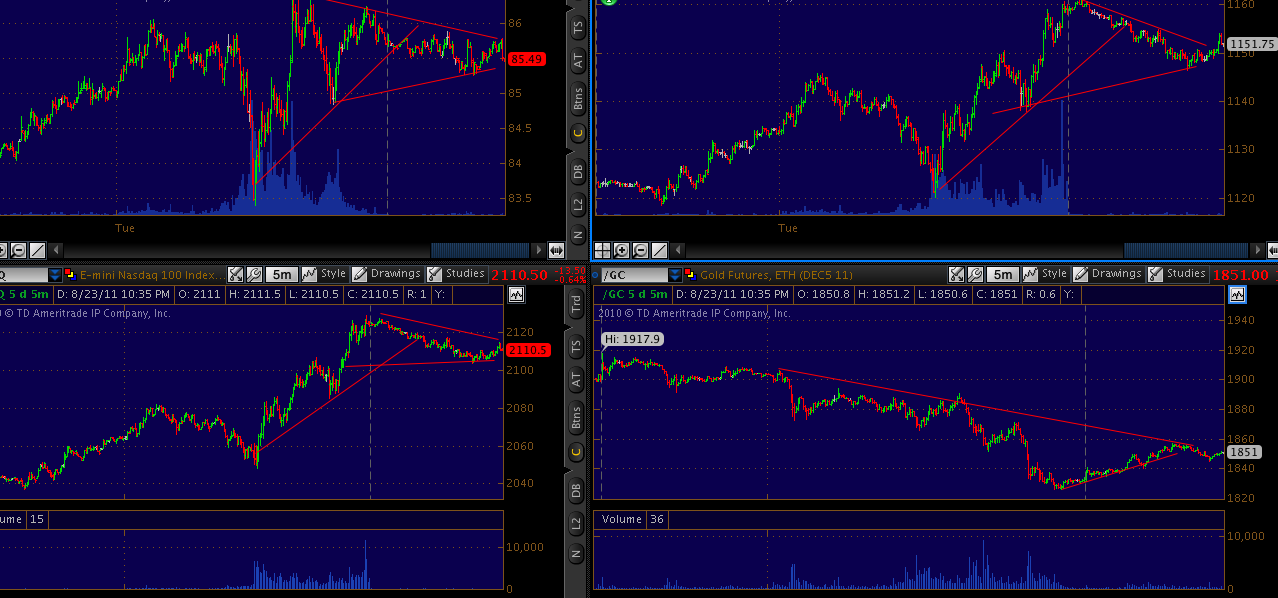Zoom out using the magnifier under the upper-right chart

[641, 250]
